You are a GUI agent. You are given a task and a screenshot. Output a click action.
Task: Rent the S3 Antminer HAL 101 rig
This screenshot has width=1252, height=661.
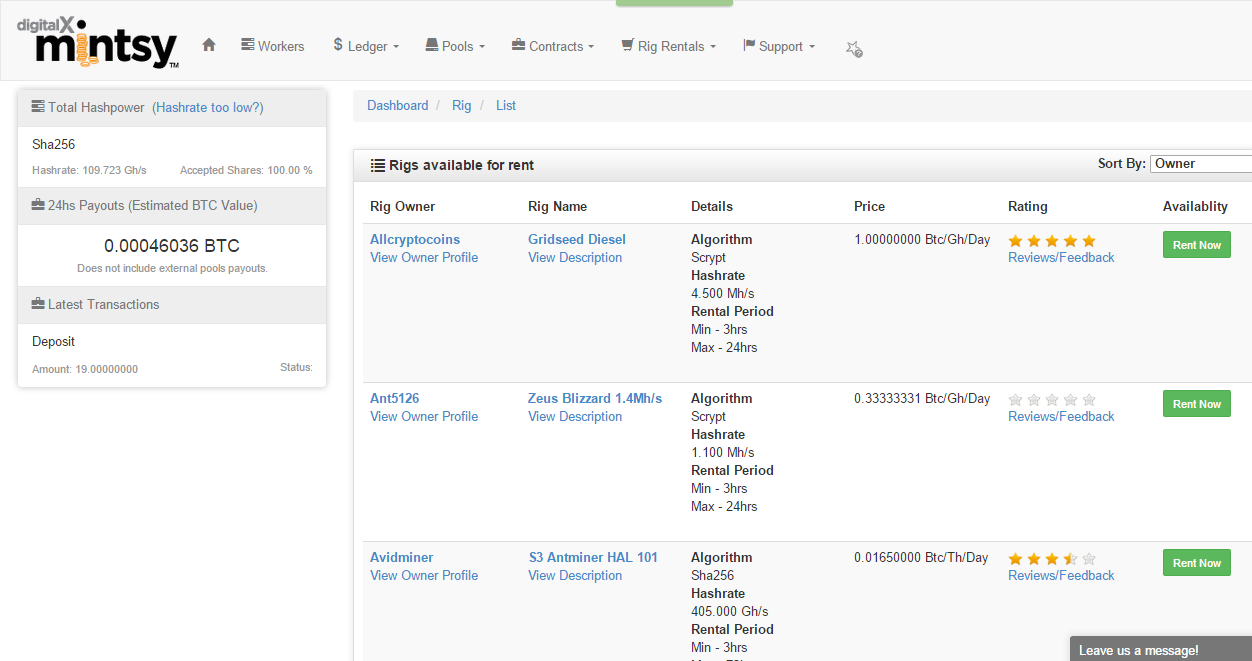click(x=1196, y=563)
